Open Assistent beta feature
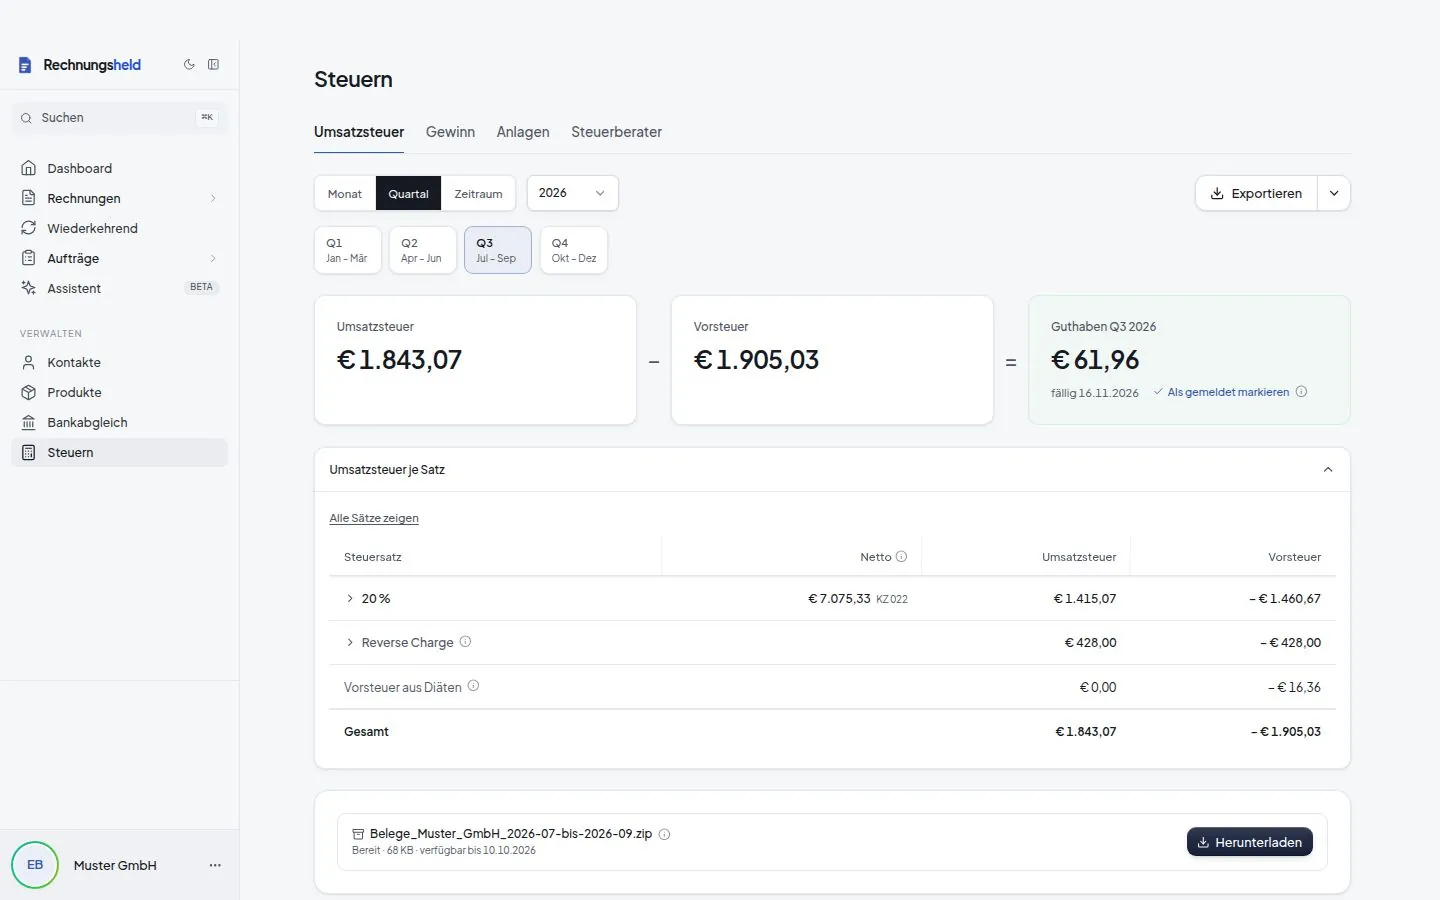 coord(120,288)
